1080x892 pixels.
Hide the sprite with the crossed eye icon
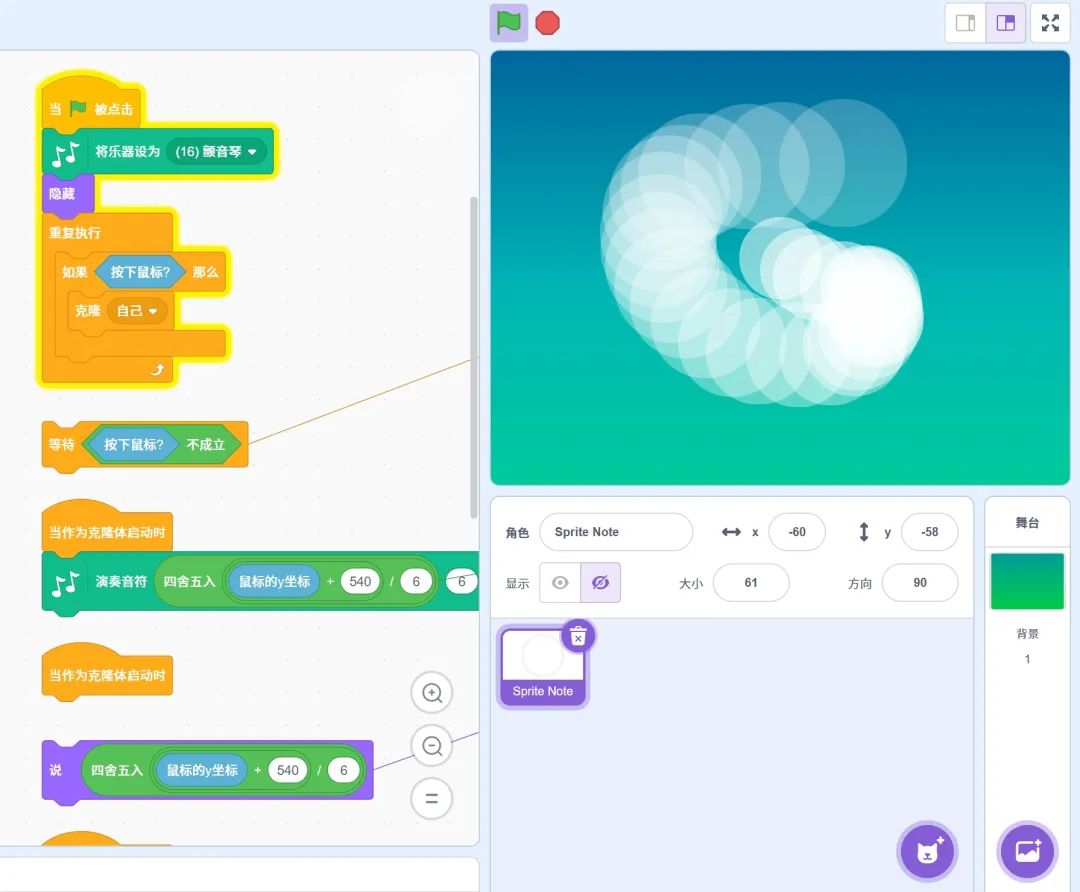[x=601, y=583]
